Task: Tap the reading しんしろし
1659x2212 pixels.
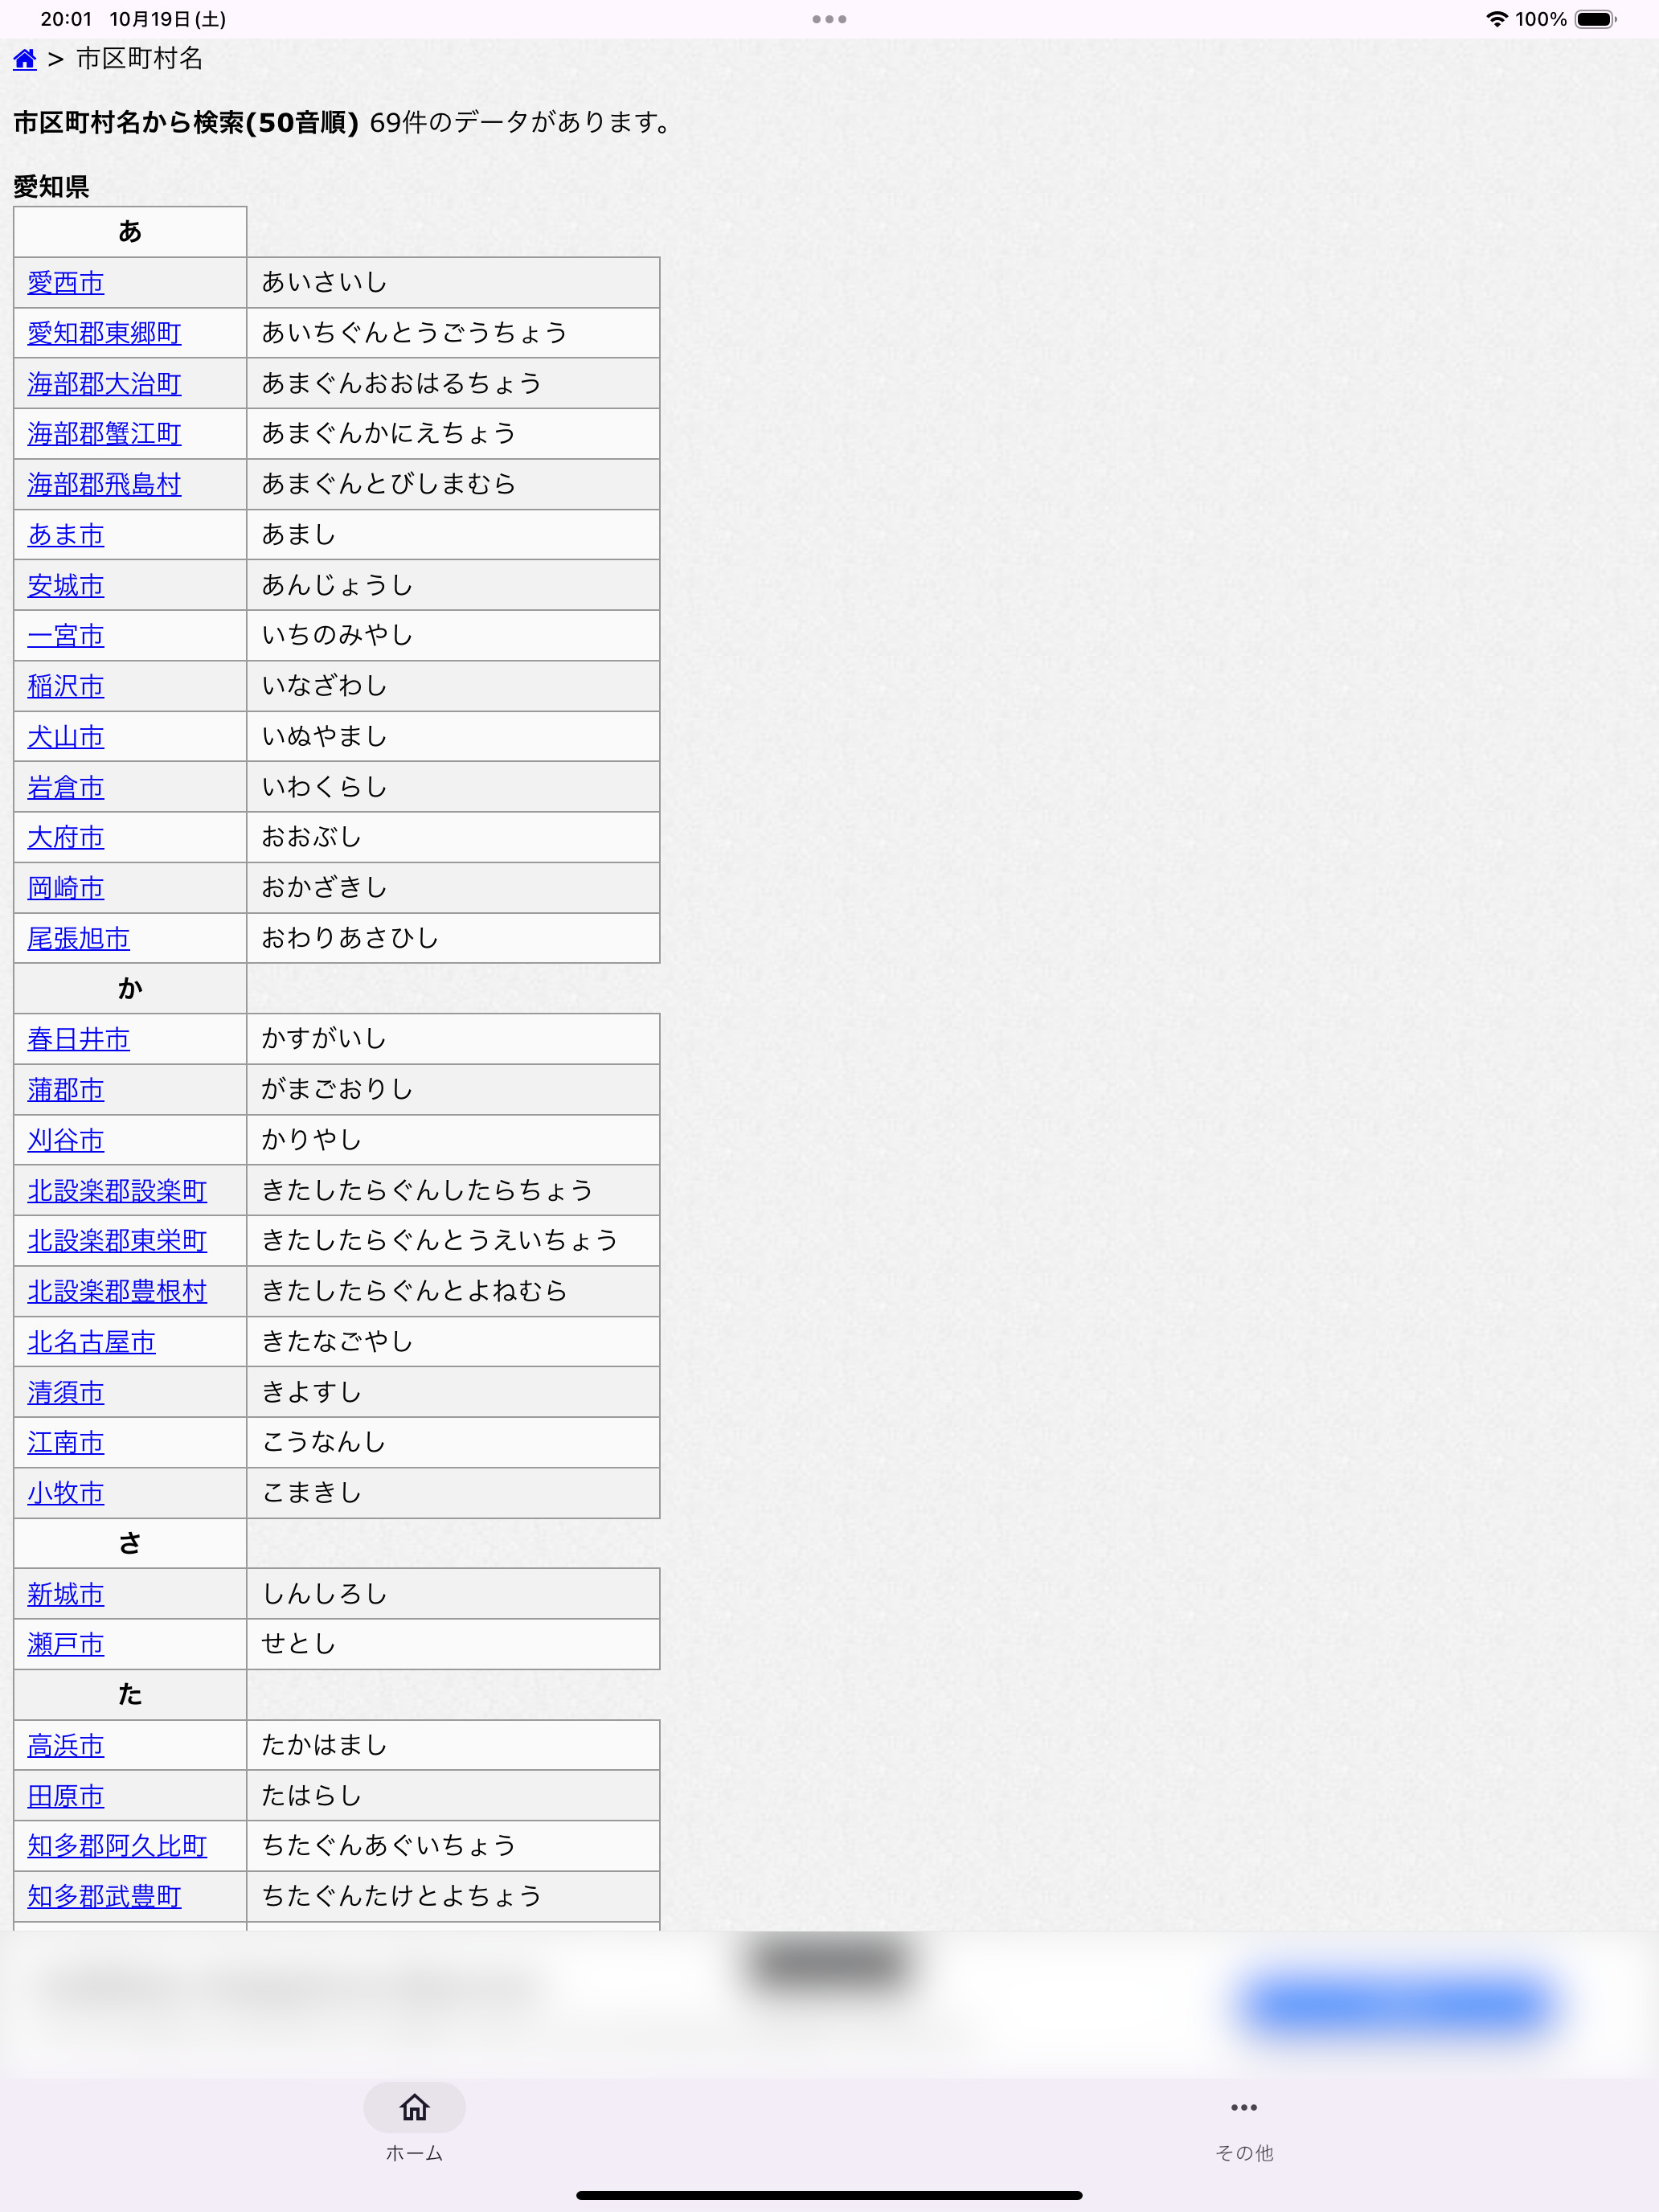Action: pos(324,1594)
